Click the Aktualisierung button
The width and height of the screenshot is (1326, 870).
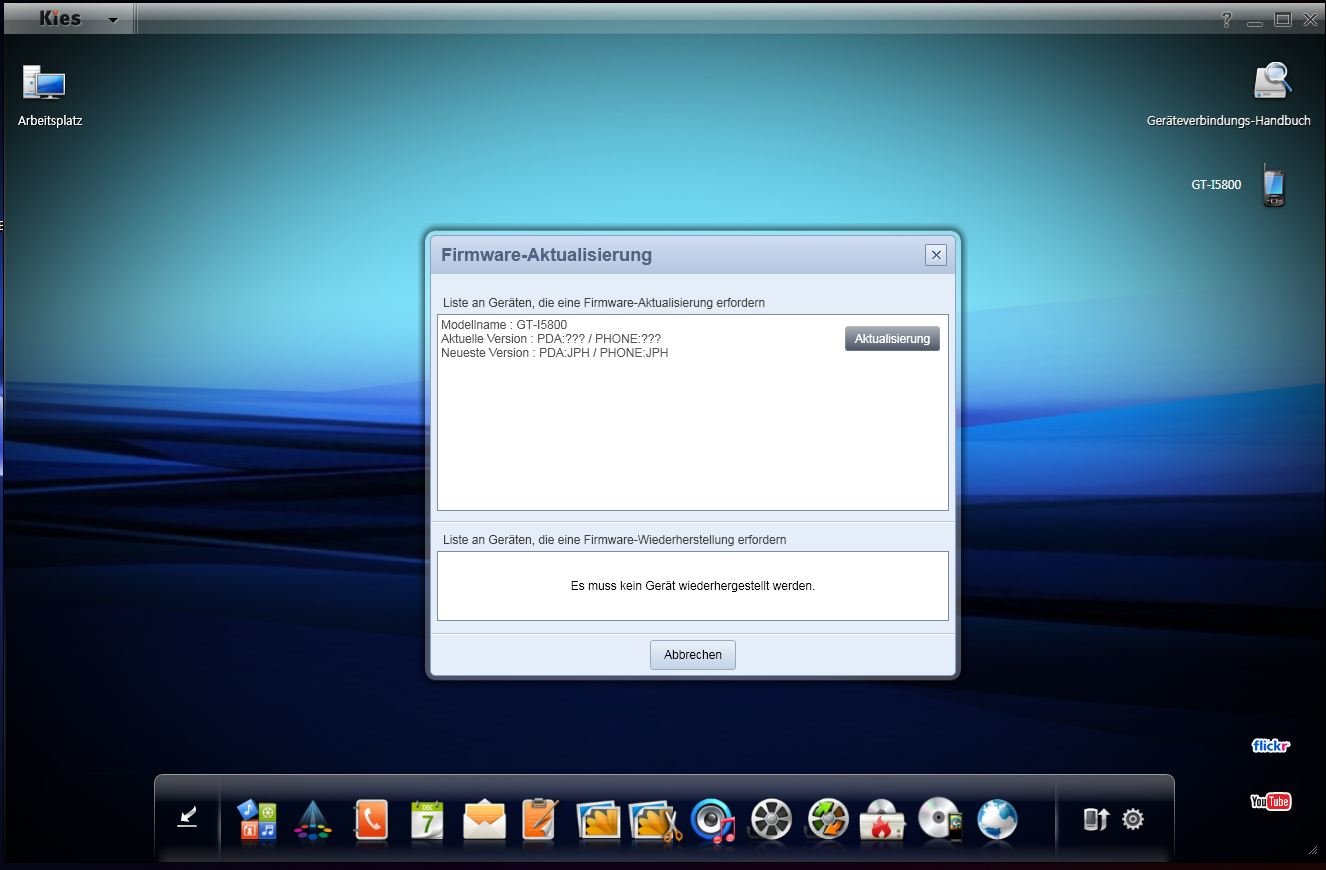click(892, 339)
